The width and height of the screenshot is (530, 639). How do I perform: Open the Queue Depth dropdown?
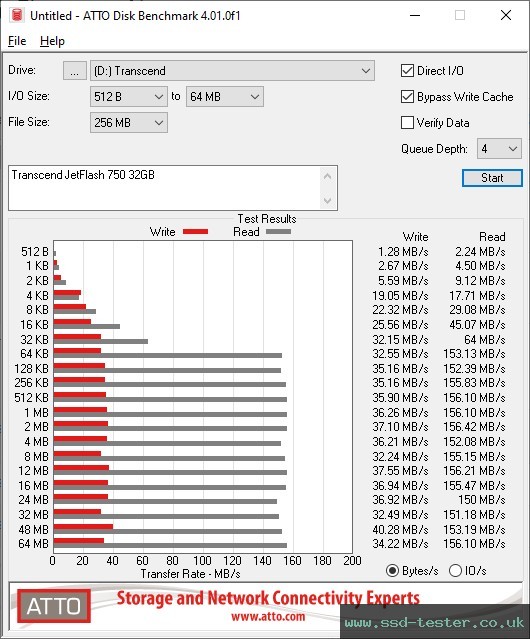pos(499,149)
